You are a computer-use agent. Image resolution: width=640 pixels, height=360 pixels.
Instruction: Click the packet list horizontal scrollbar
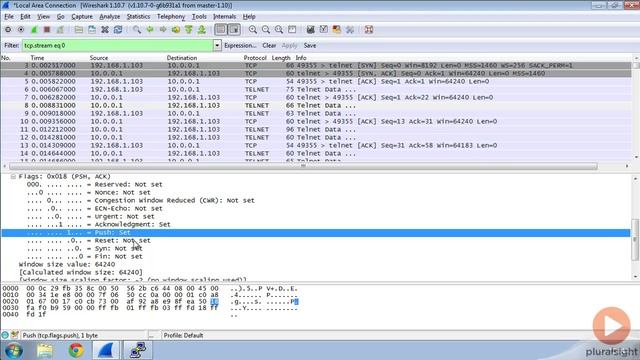303,166
